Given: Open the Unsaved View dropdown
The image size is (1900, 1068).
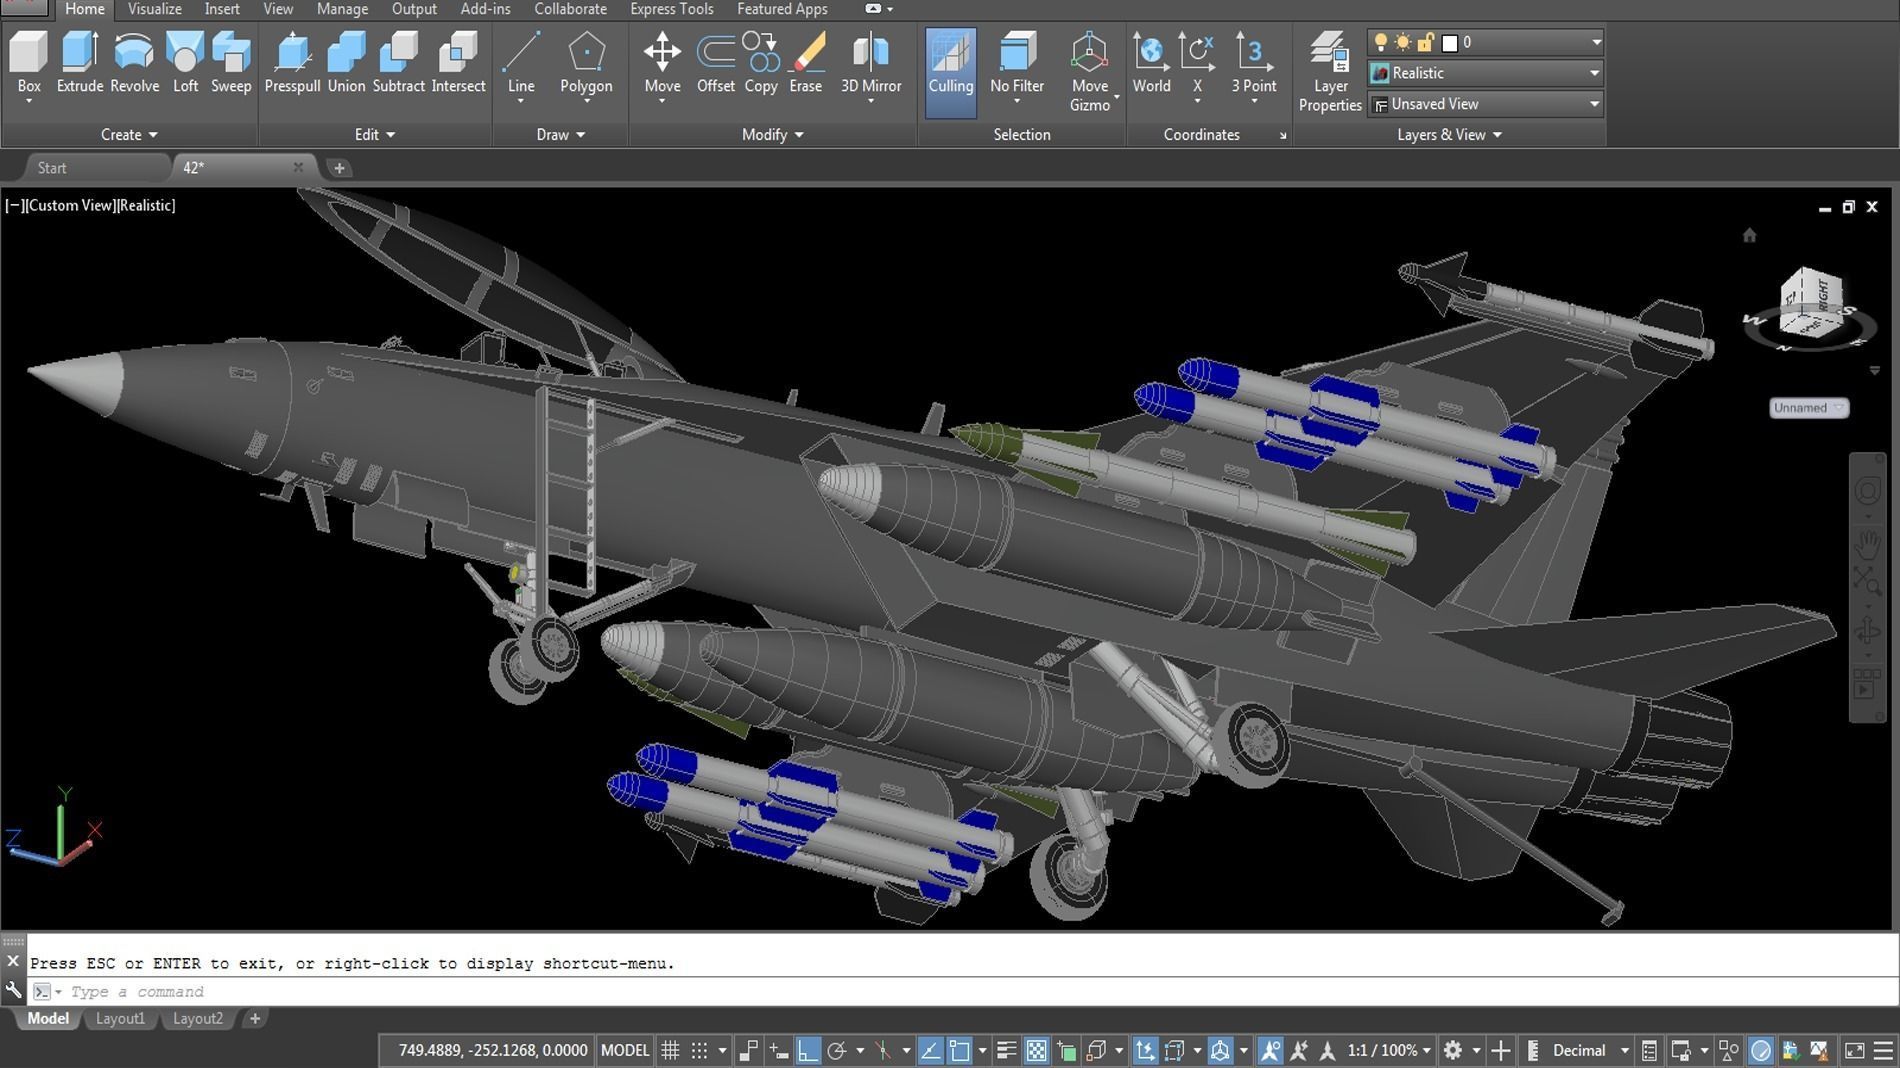Looking at the screenshot, I should (x=1486, y=104).
